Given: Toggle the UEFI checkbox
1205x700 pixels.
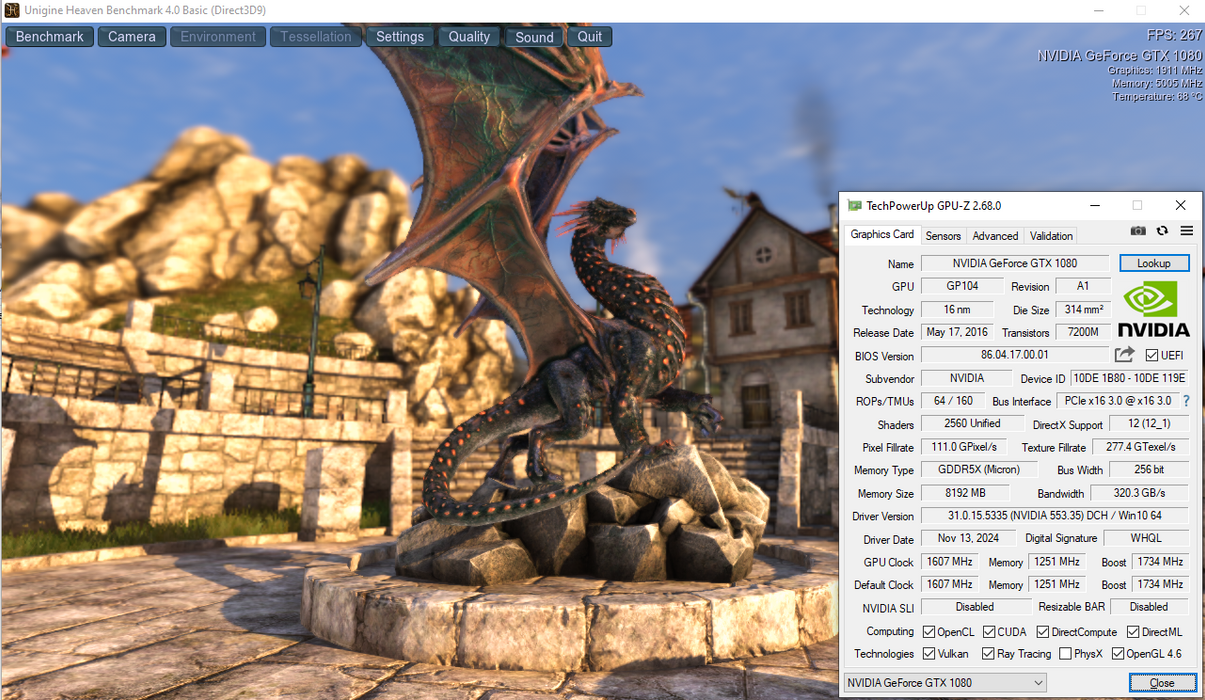Looking at the screenshot, I should (x=1152, y=355).
